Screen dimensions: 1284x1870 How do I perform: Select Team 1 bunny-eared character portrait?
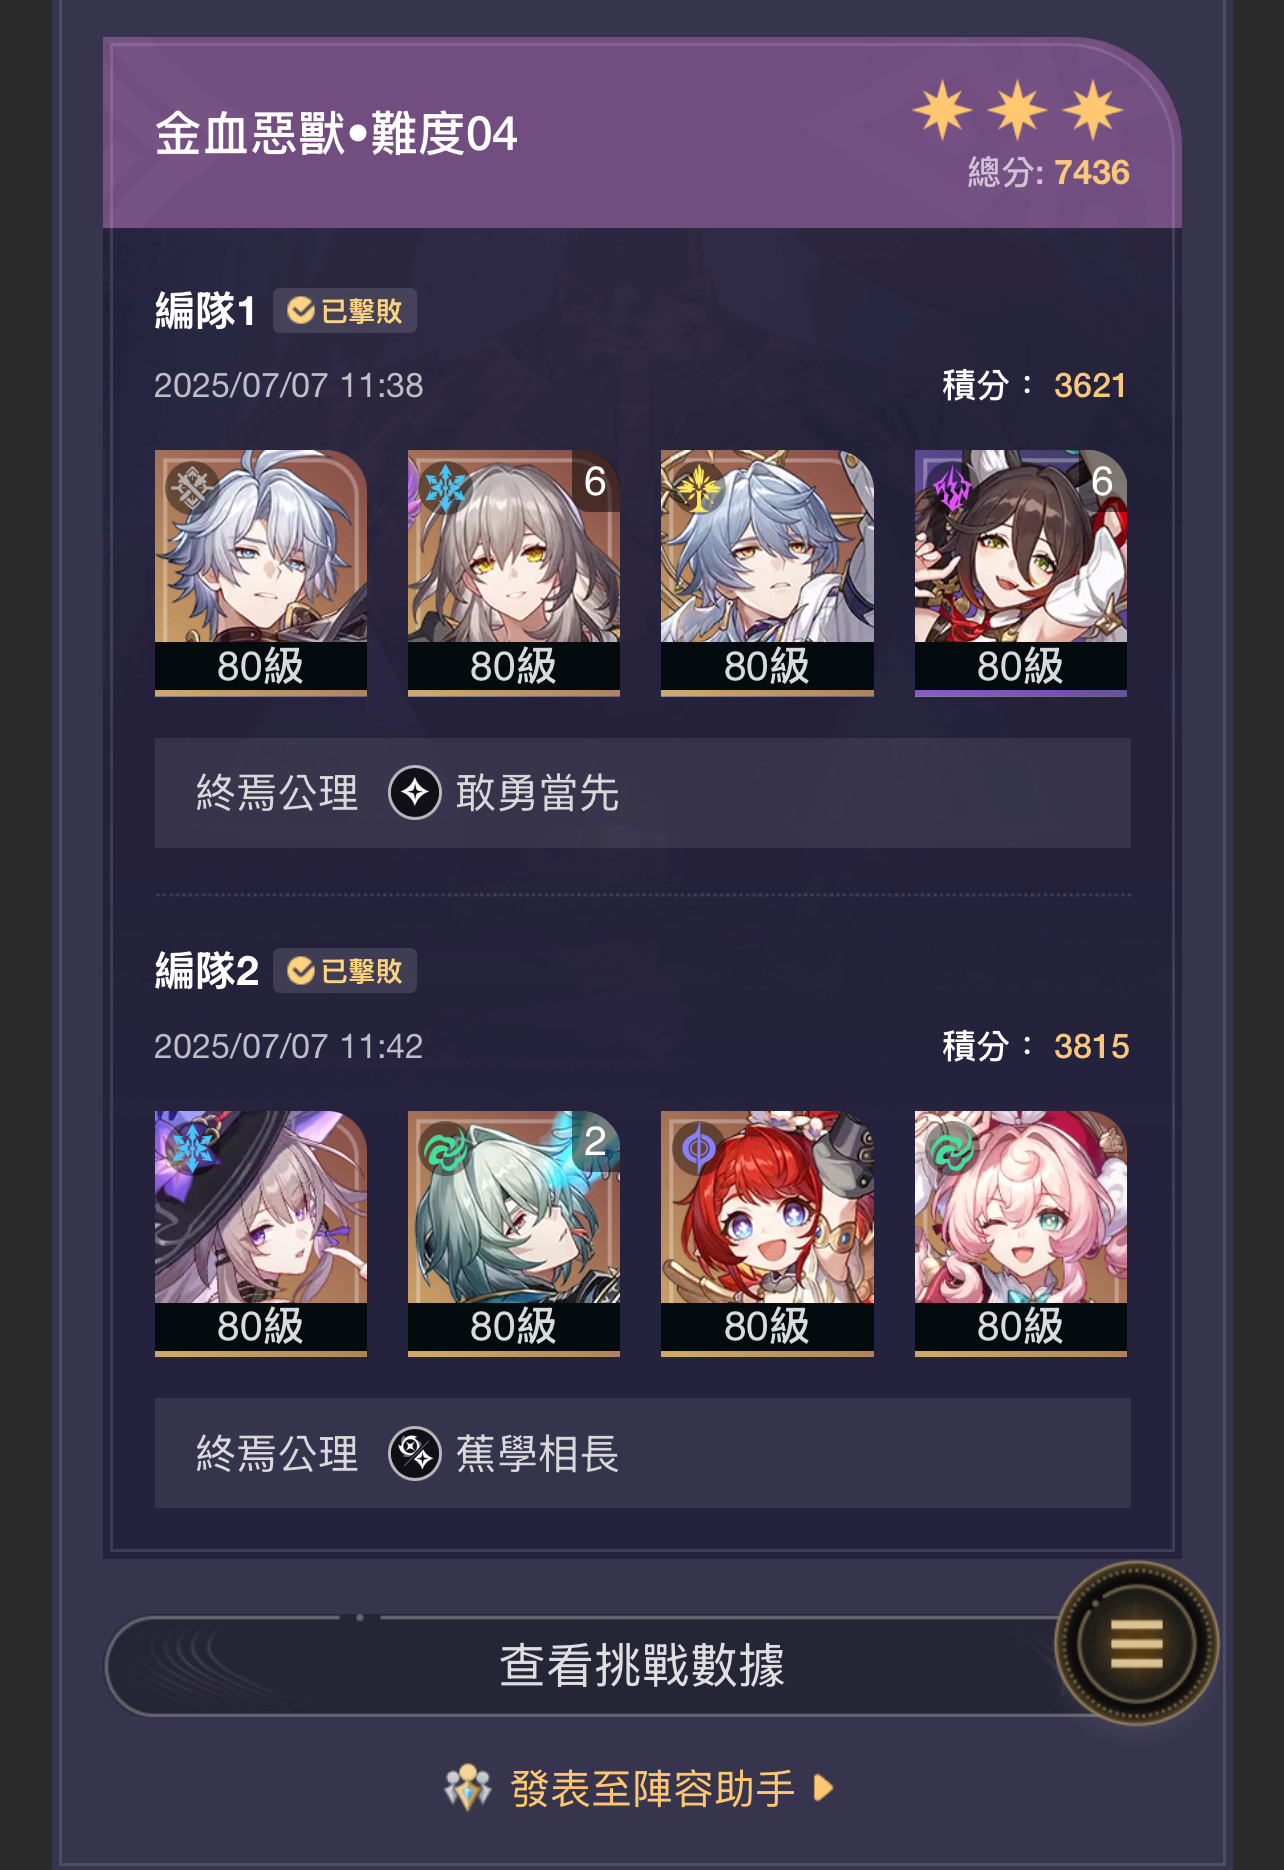[1021, 572]
